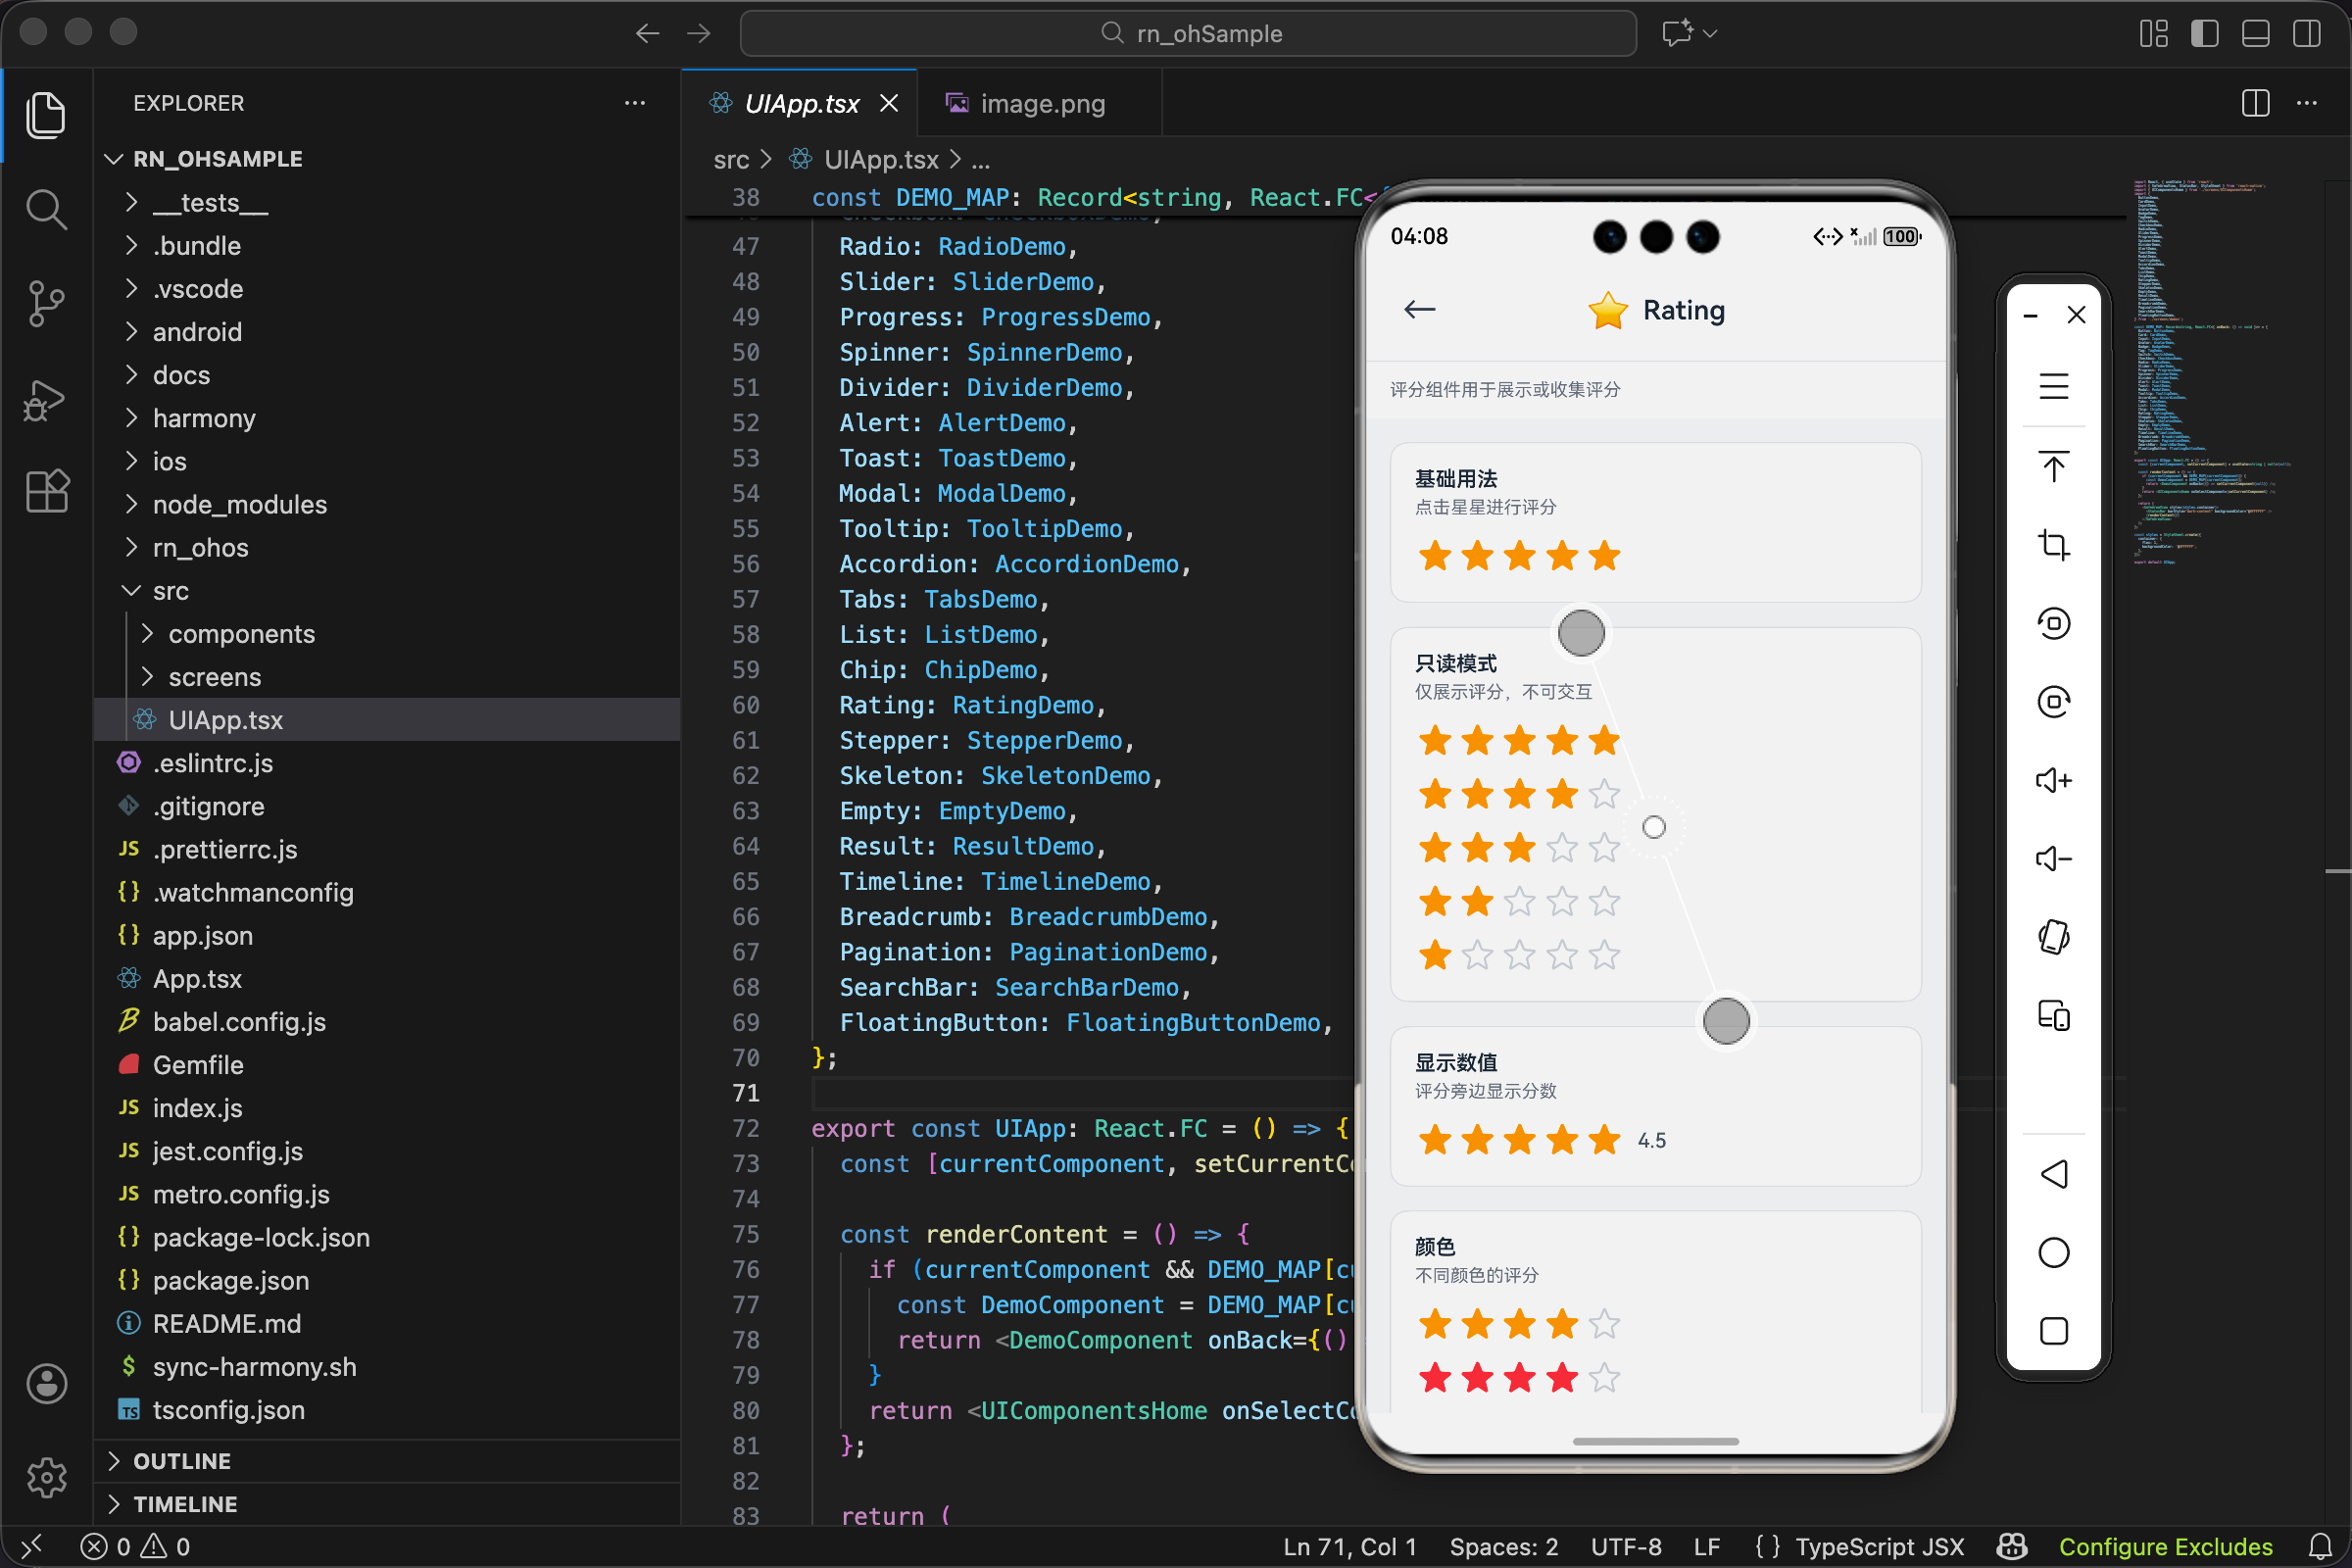
Task: Tap the phone's back arrow beside Rating
Action: (x=1419, y=310)
